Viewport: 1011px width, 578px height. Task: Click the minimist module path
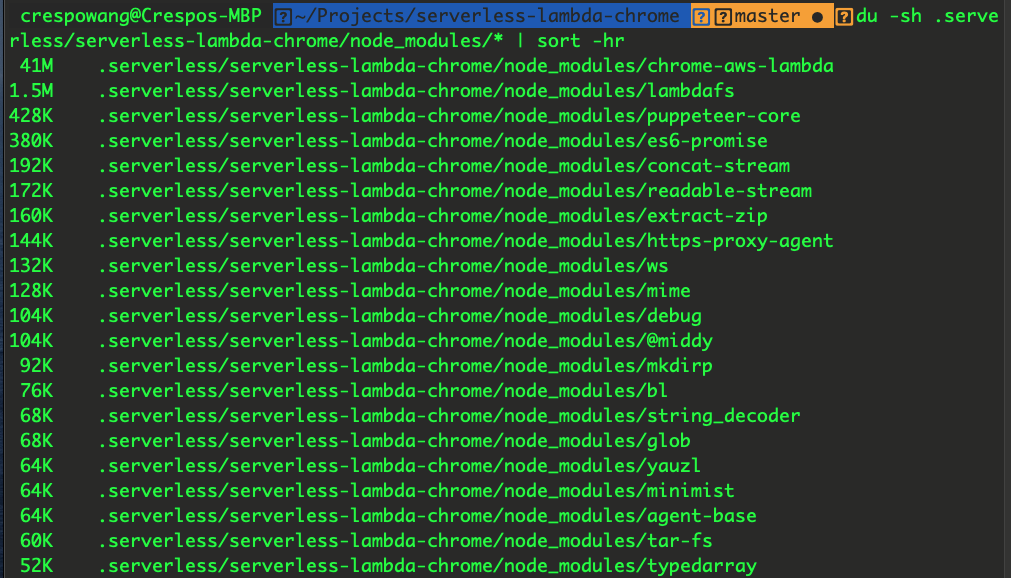(x=416, y=492)
